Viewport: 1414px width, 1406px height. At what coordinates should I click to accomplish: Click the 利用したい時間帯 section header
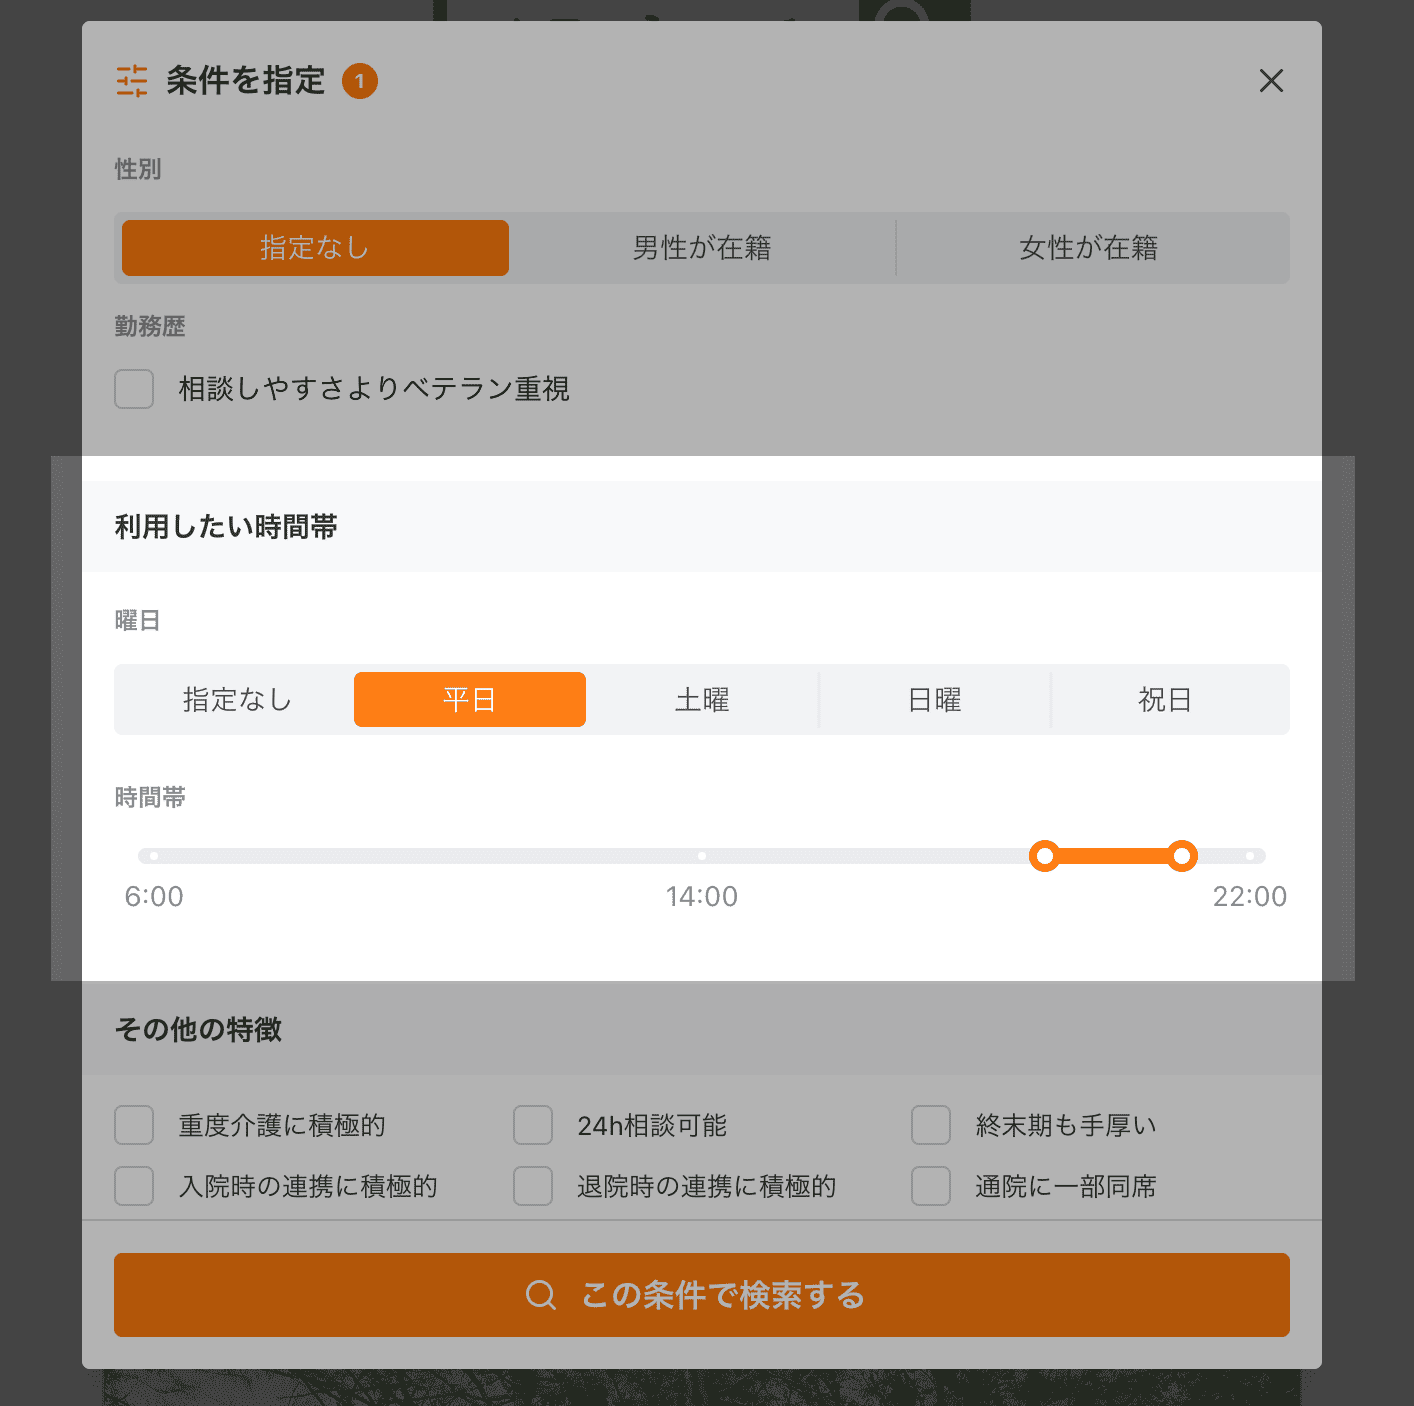(x=702, y=527)
